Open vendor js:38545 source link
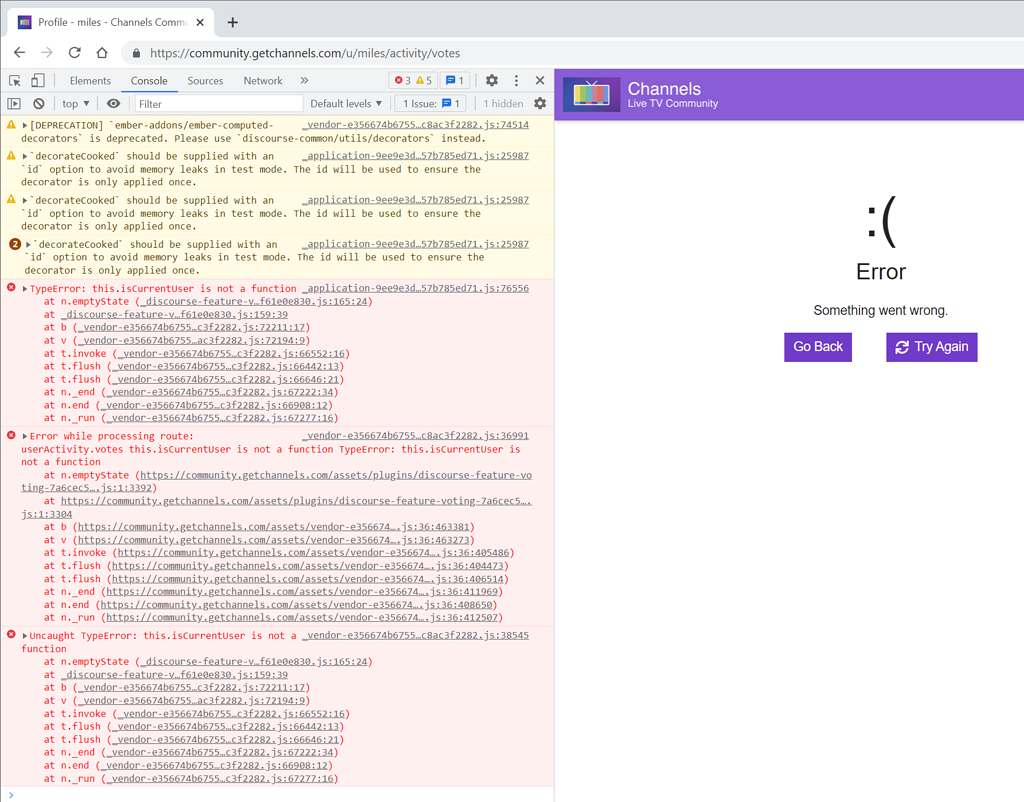 [x=415, y=635]
